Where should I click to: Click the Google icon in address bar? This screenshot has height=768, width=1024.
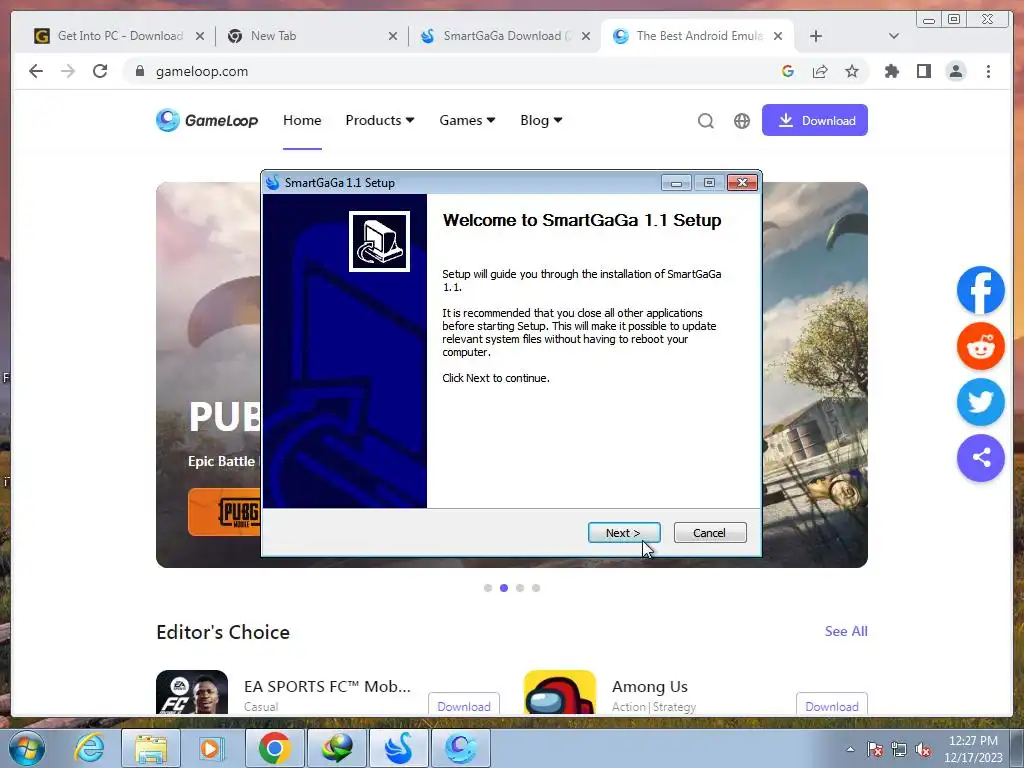[x=788, y=71]
